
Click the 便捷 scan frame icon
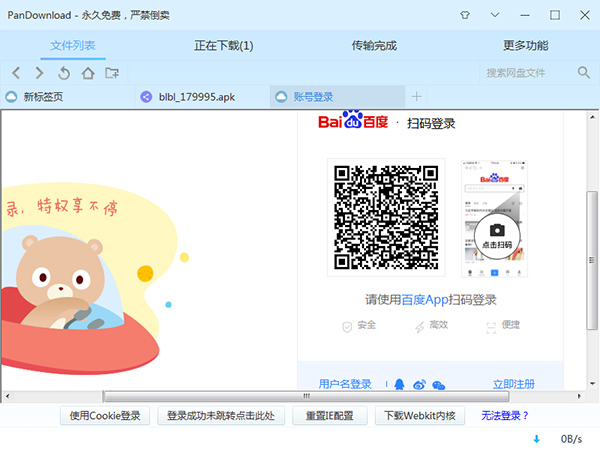tap(491, 328)
